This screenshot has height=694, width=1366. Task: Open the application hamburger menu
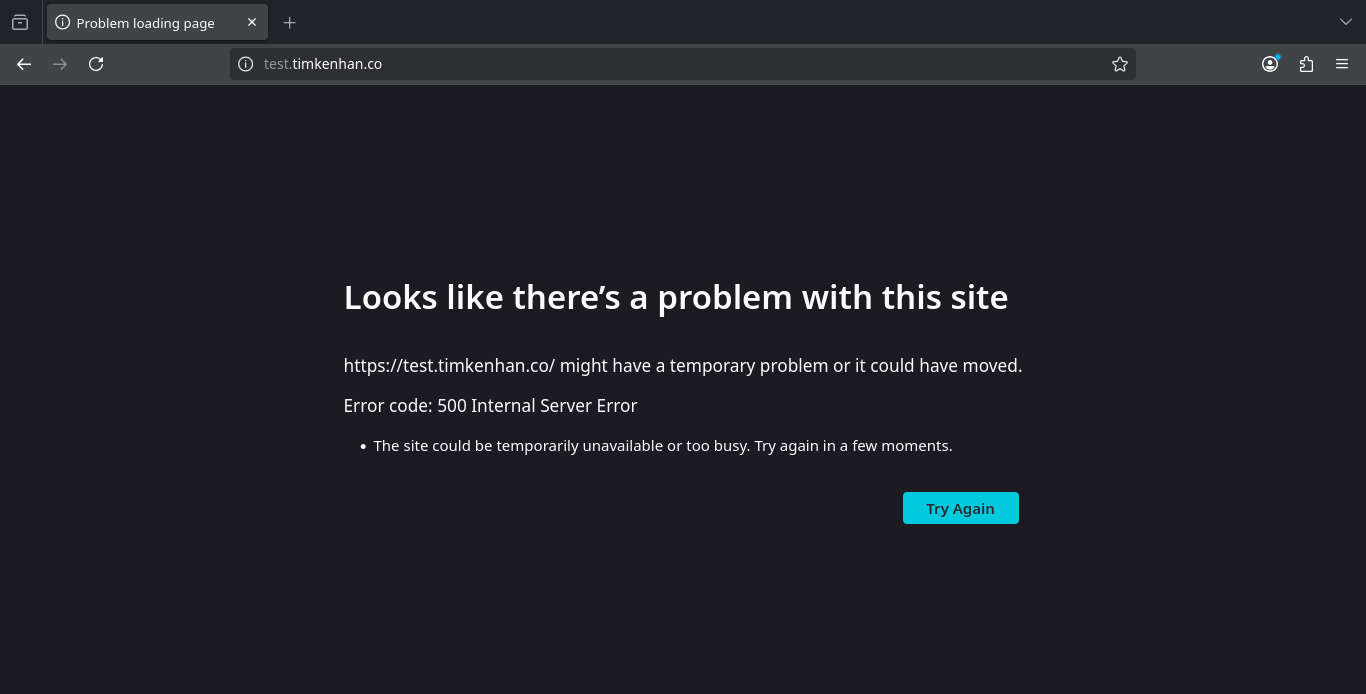click(x=1342, y=63)
